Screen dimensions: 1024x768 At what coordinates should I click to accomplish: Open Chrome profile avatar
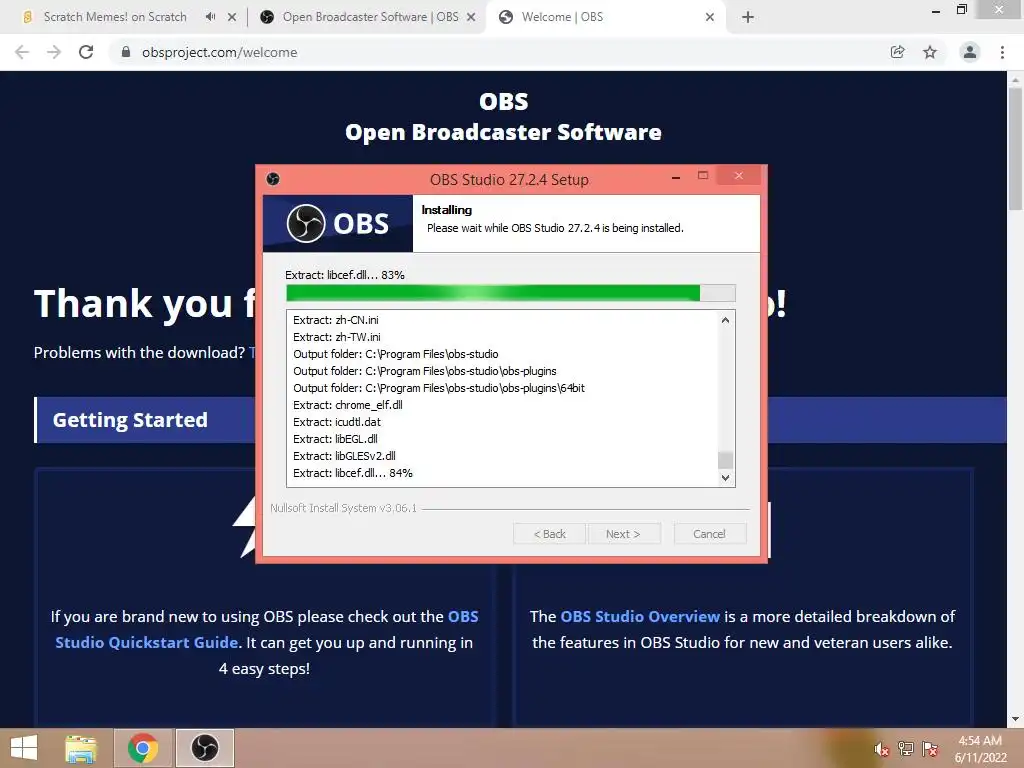[970, 52]
